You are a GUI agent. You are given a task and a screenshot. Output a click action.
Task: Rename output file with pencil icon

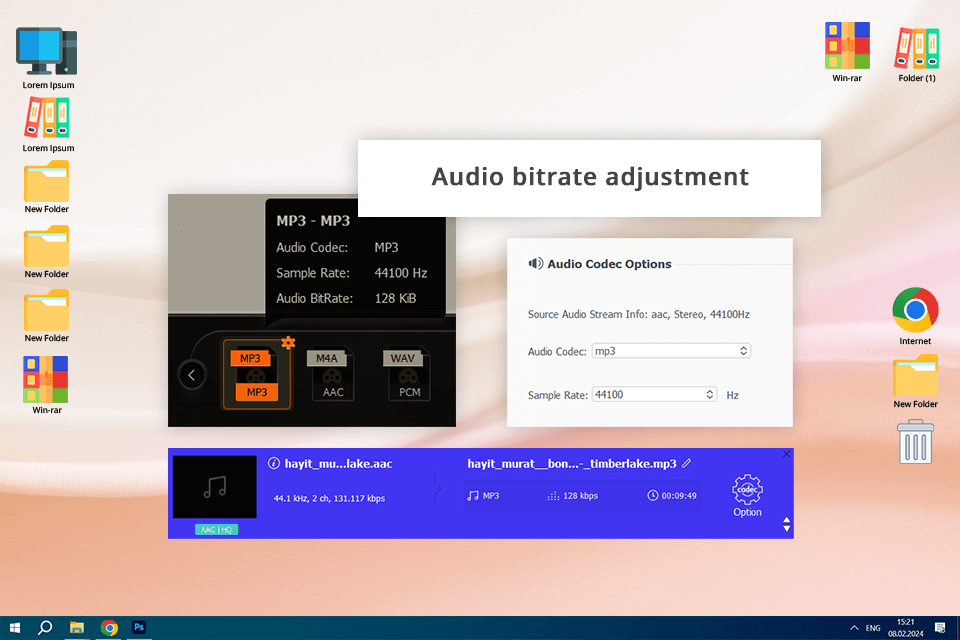click(687, 463)
